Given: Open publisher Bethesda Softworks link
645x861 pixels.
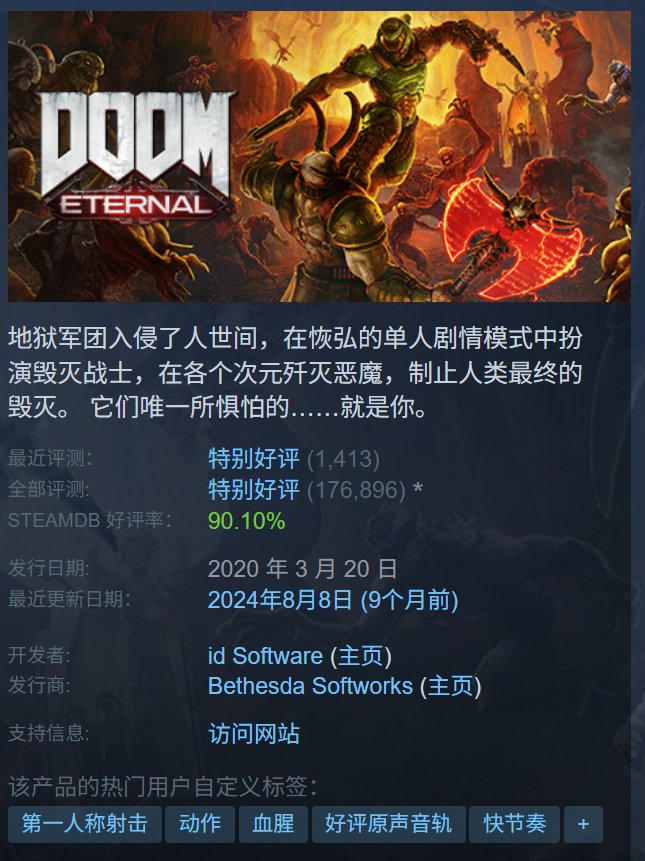Looking at the screenshot, I should coord(310,686).
